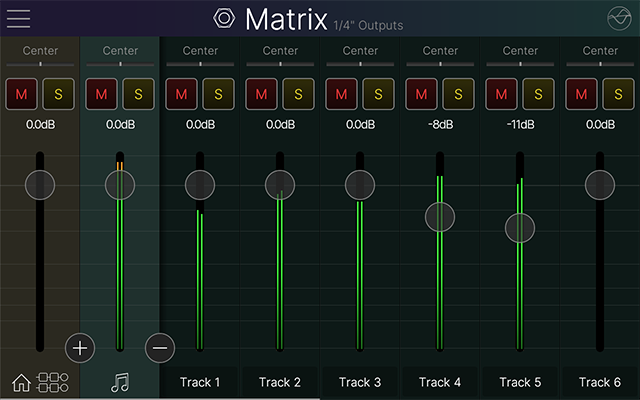
Task: Click the home master channel fader knob
Action: [x=40, y=185]
